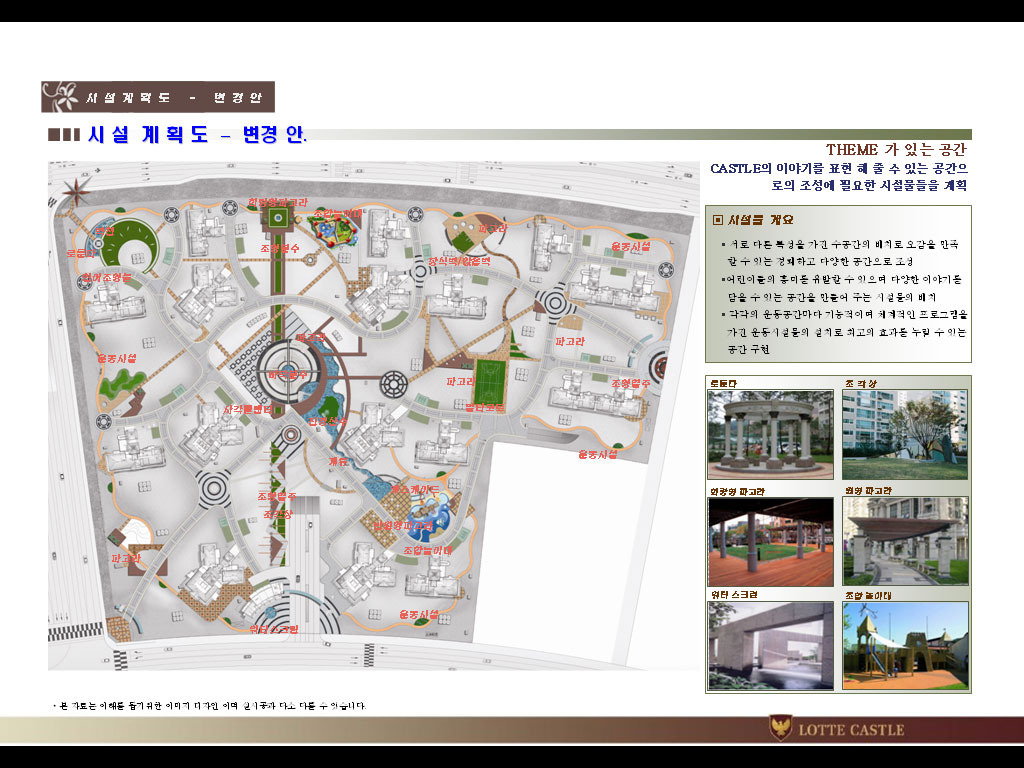Click the red 로툰다 label on the map
The width and height of the screenshot is (1024, 768).
[82, 253]
